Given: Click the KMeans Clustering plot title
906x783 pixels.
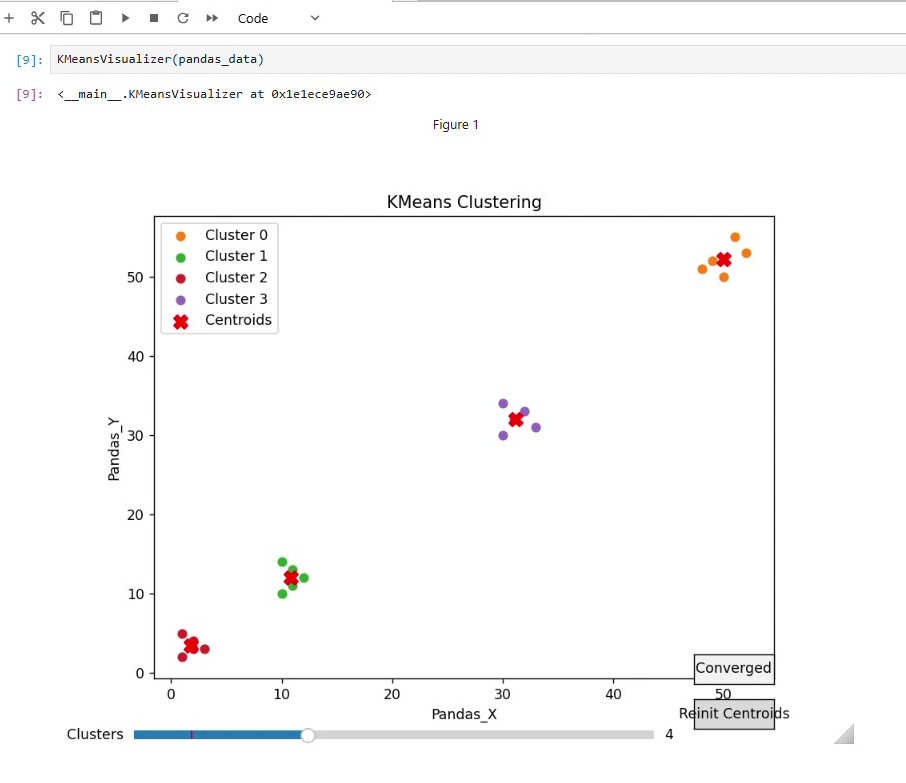Looking at the screenshot, I should [x=463, y=201].
